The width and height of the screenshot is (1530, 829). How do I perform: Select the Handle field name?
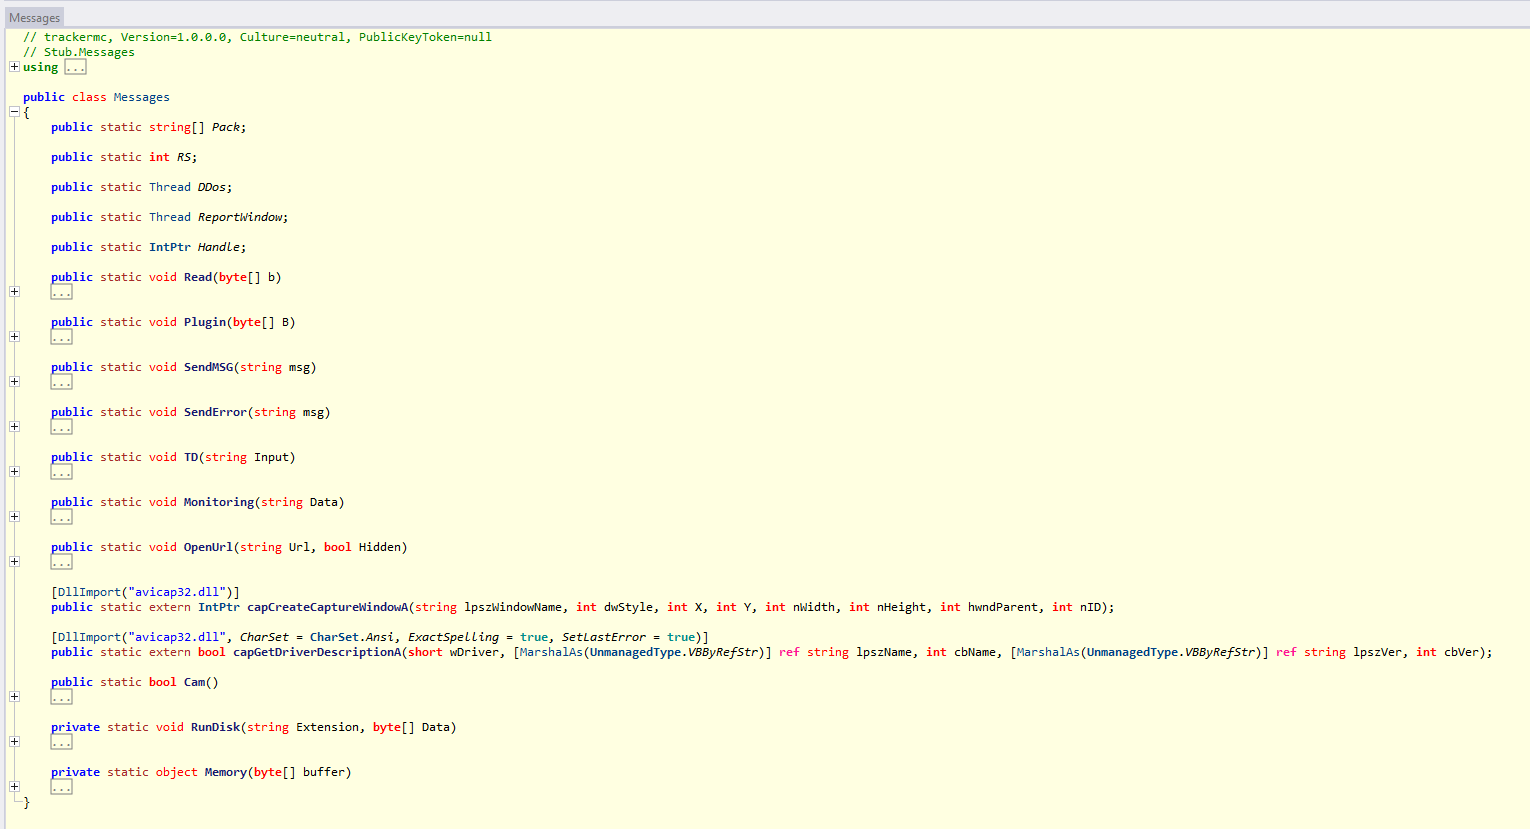pyautogui.click(x=219, y=247)
